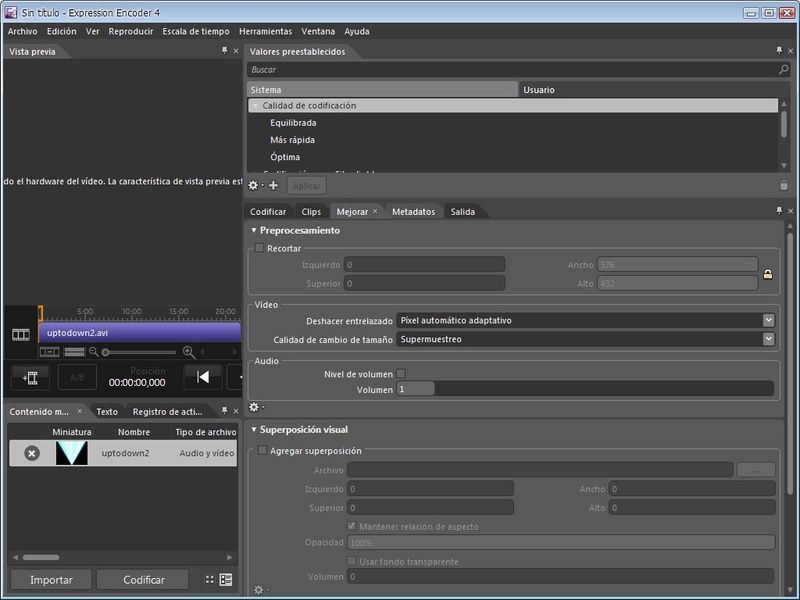Viewport: 800px width, 600px height.
Task: Click the Codificar button at bottom
Action: click(x=144, y=580)
